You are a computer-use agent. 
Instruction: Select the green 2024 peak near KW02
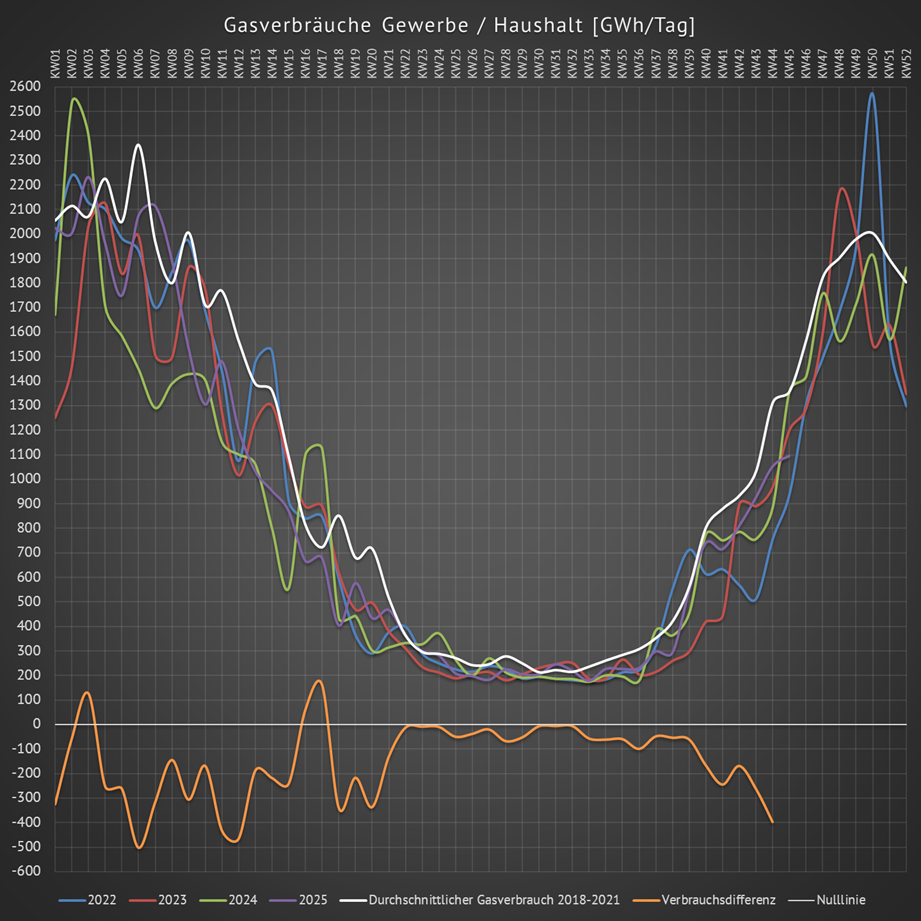[x=74, y=99]
